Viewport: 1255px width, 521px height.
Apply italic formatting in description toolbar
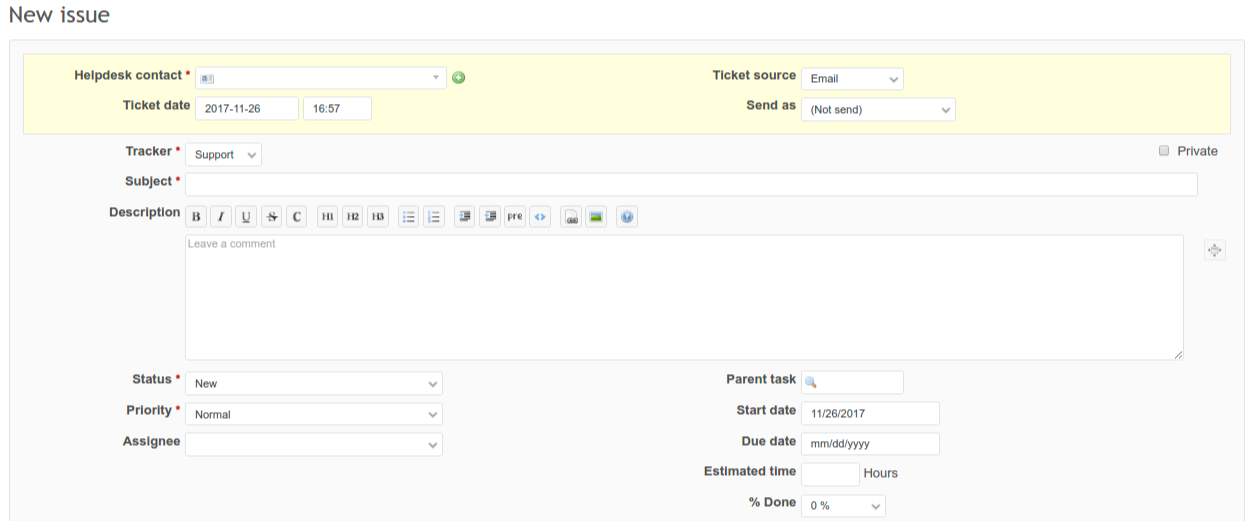(221, 217)
